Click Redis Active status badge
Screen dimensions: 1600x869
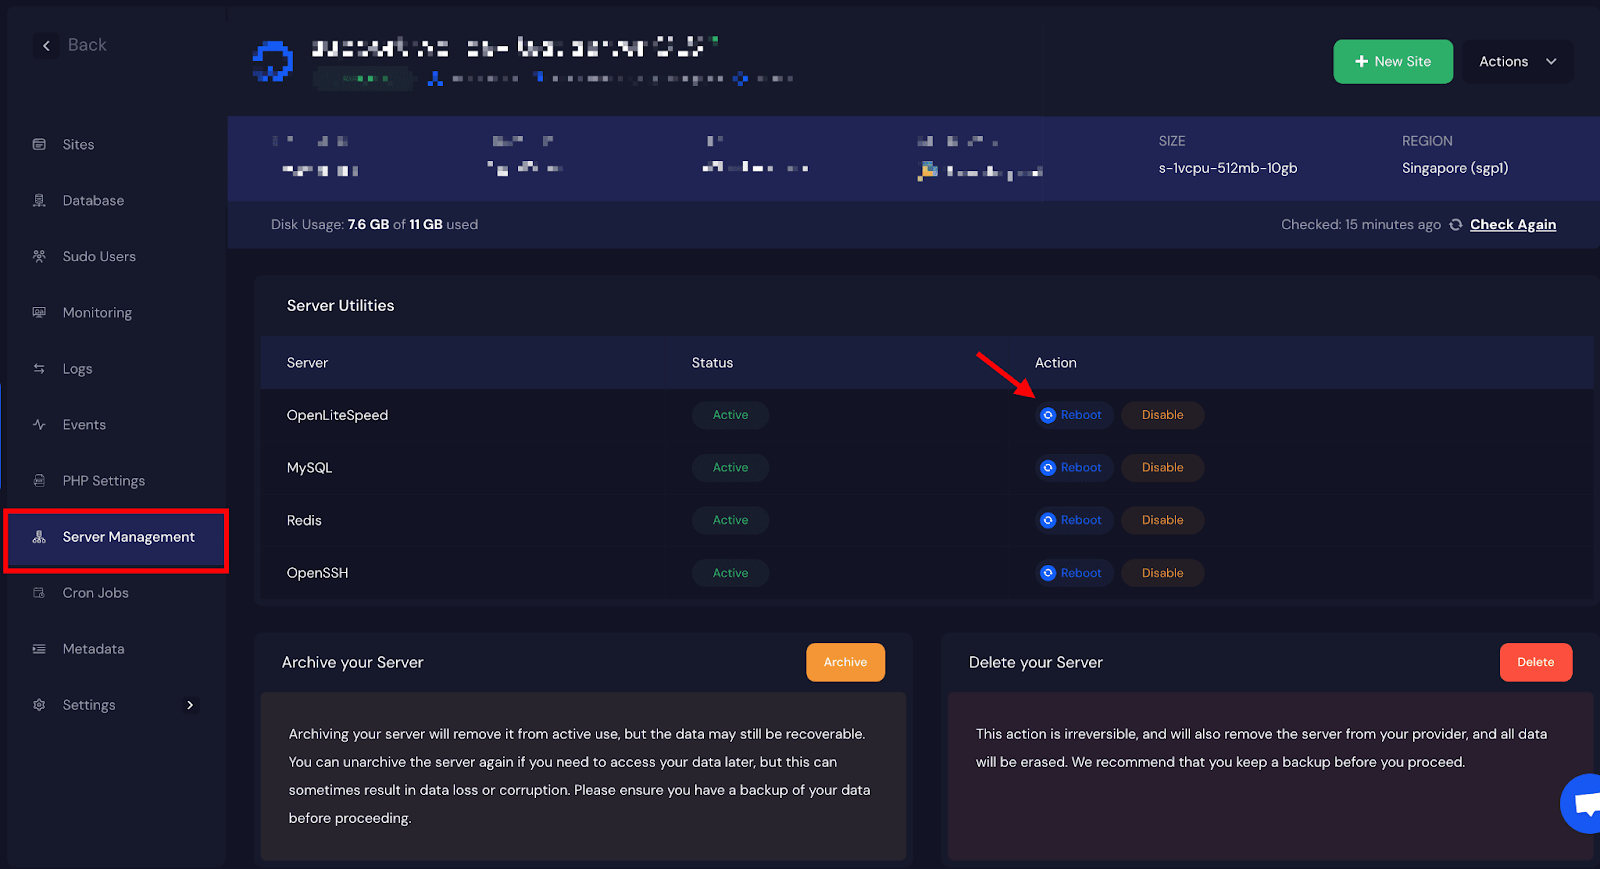[x=730, y=520]
